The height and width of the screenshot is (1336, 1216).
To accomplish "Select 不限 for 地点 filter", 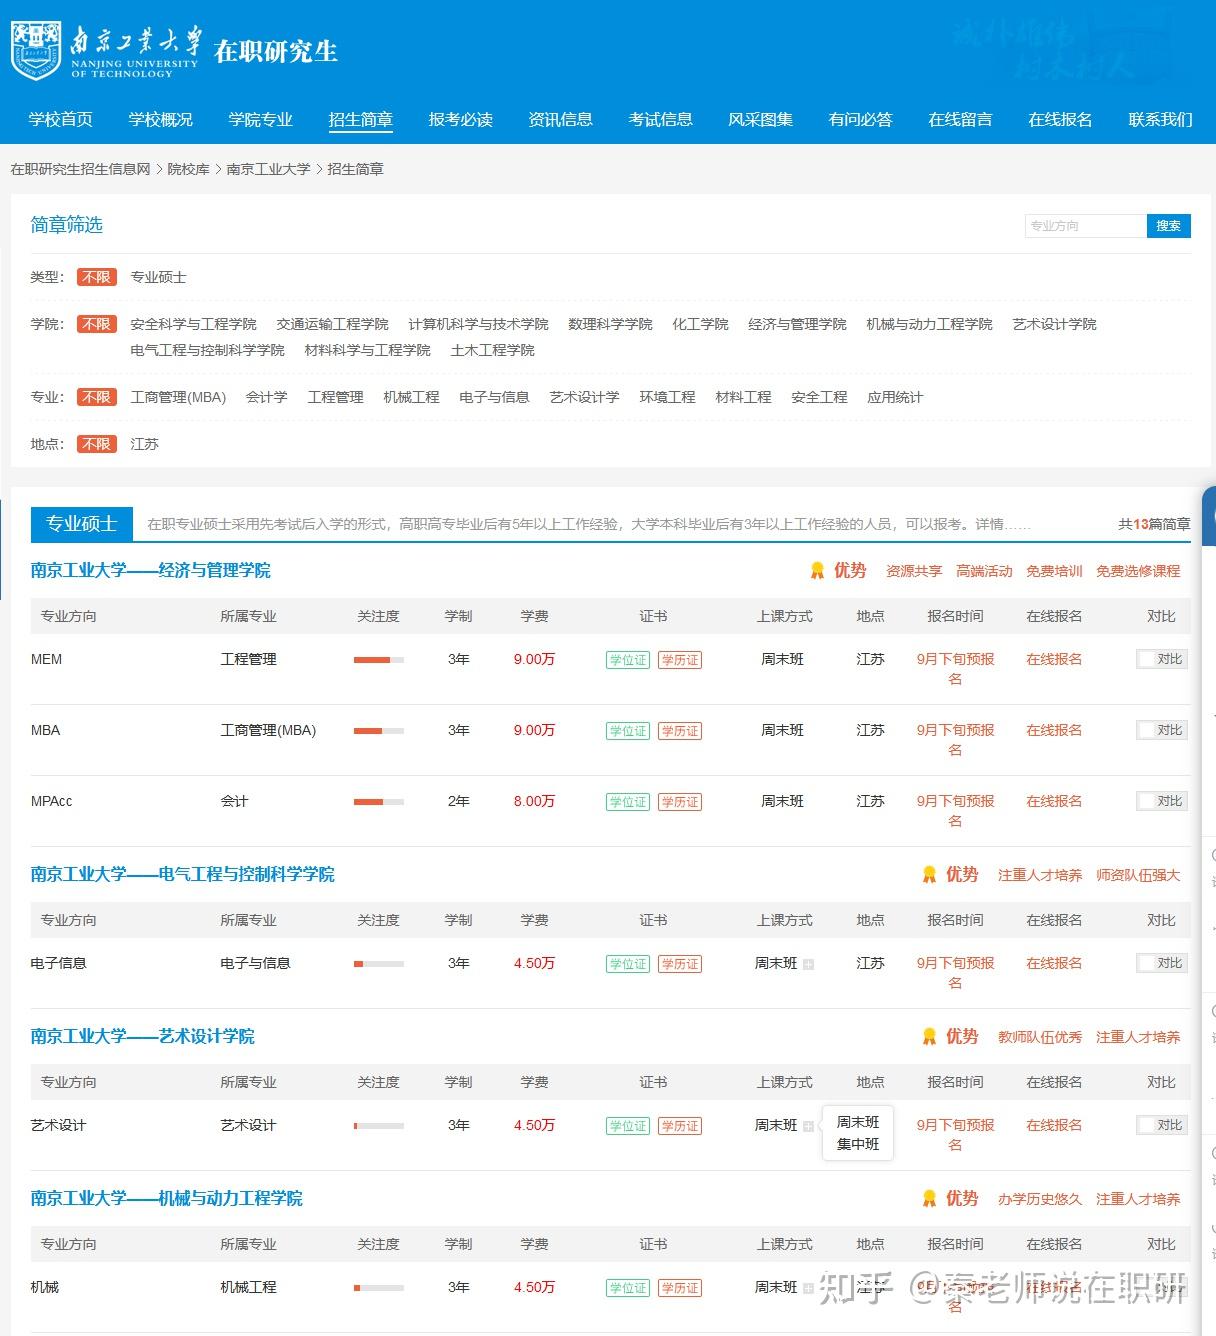I will point(97,444).
